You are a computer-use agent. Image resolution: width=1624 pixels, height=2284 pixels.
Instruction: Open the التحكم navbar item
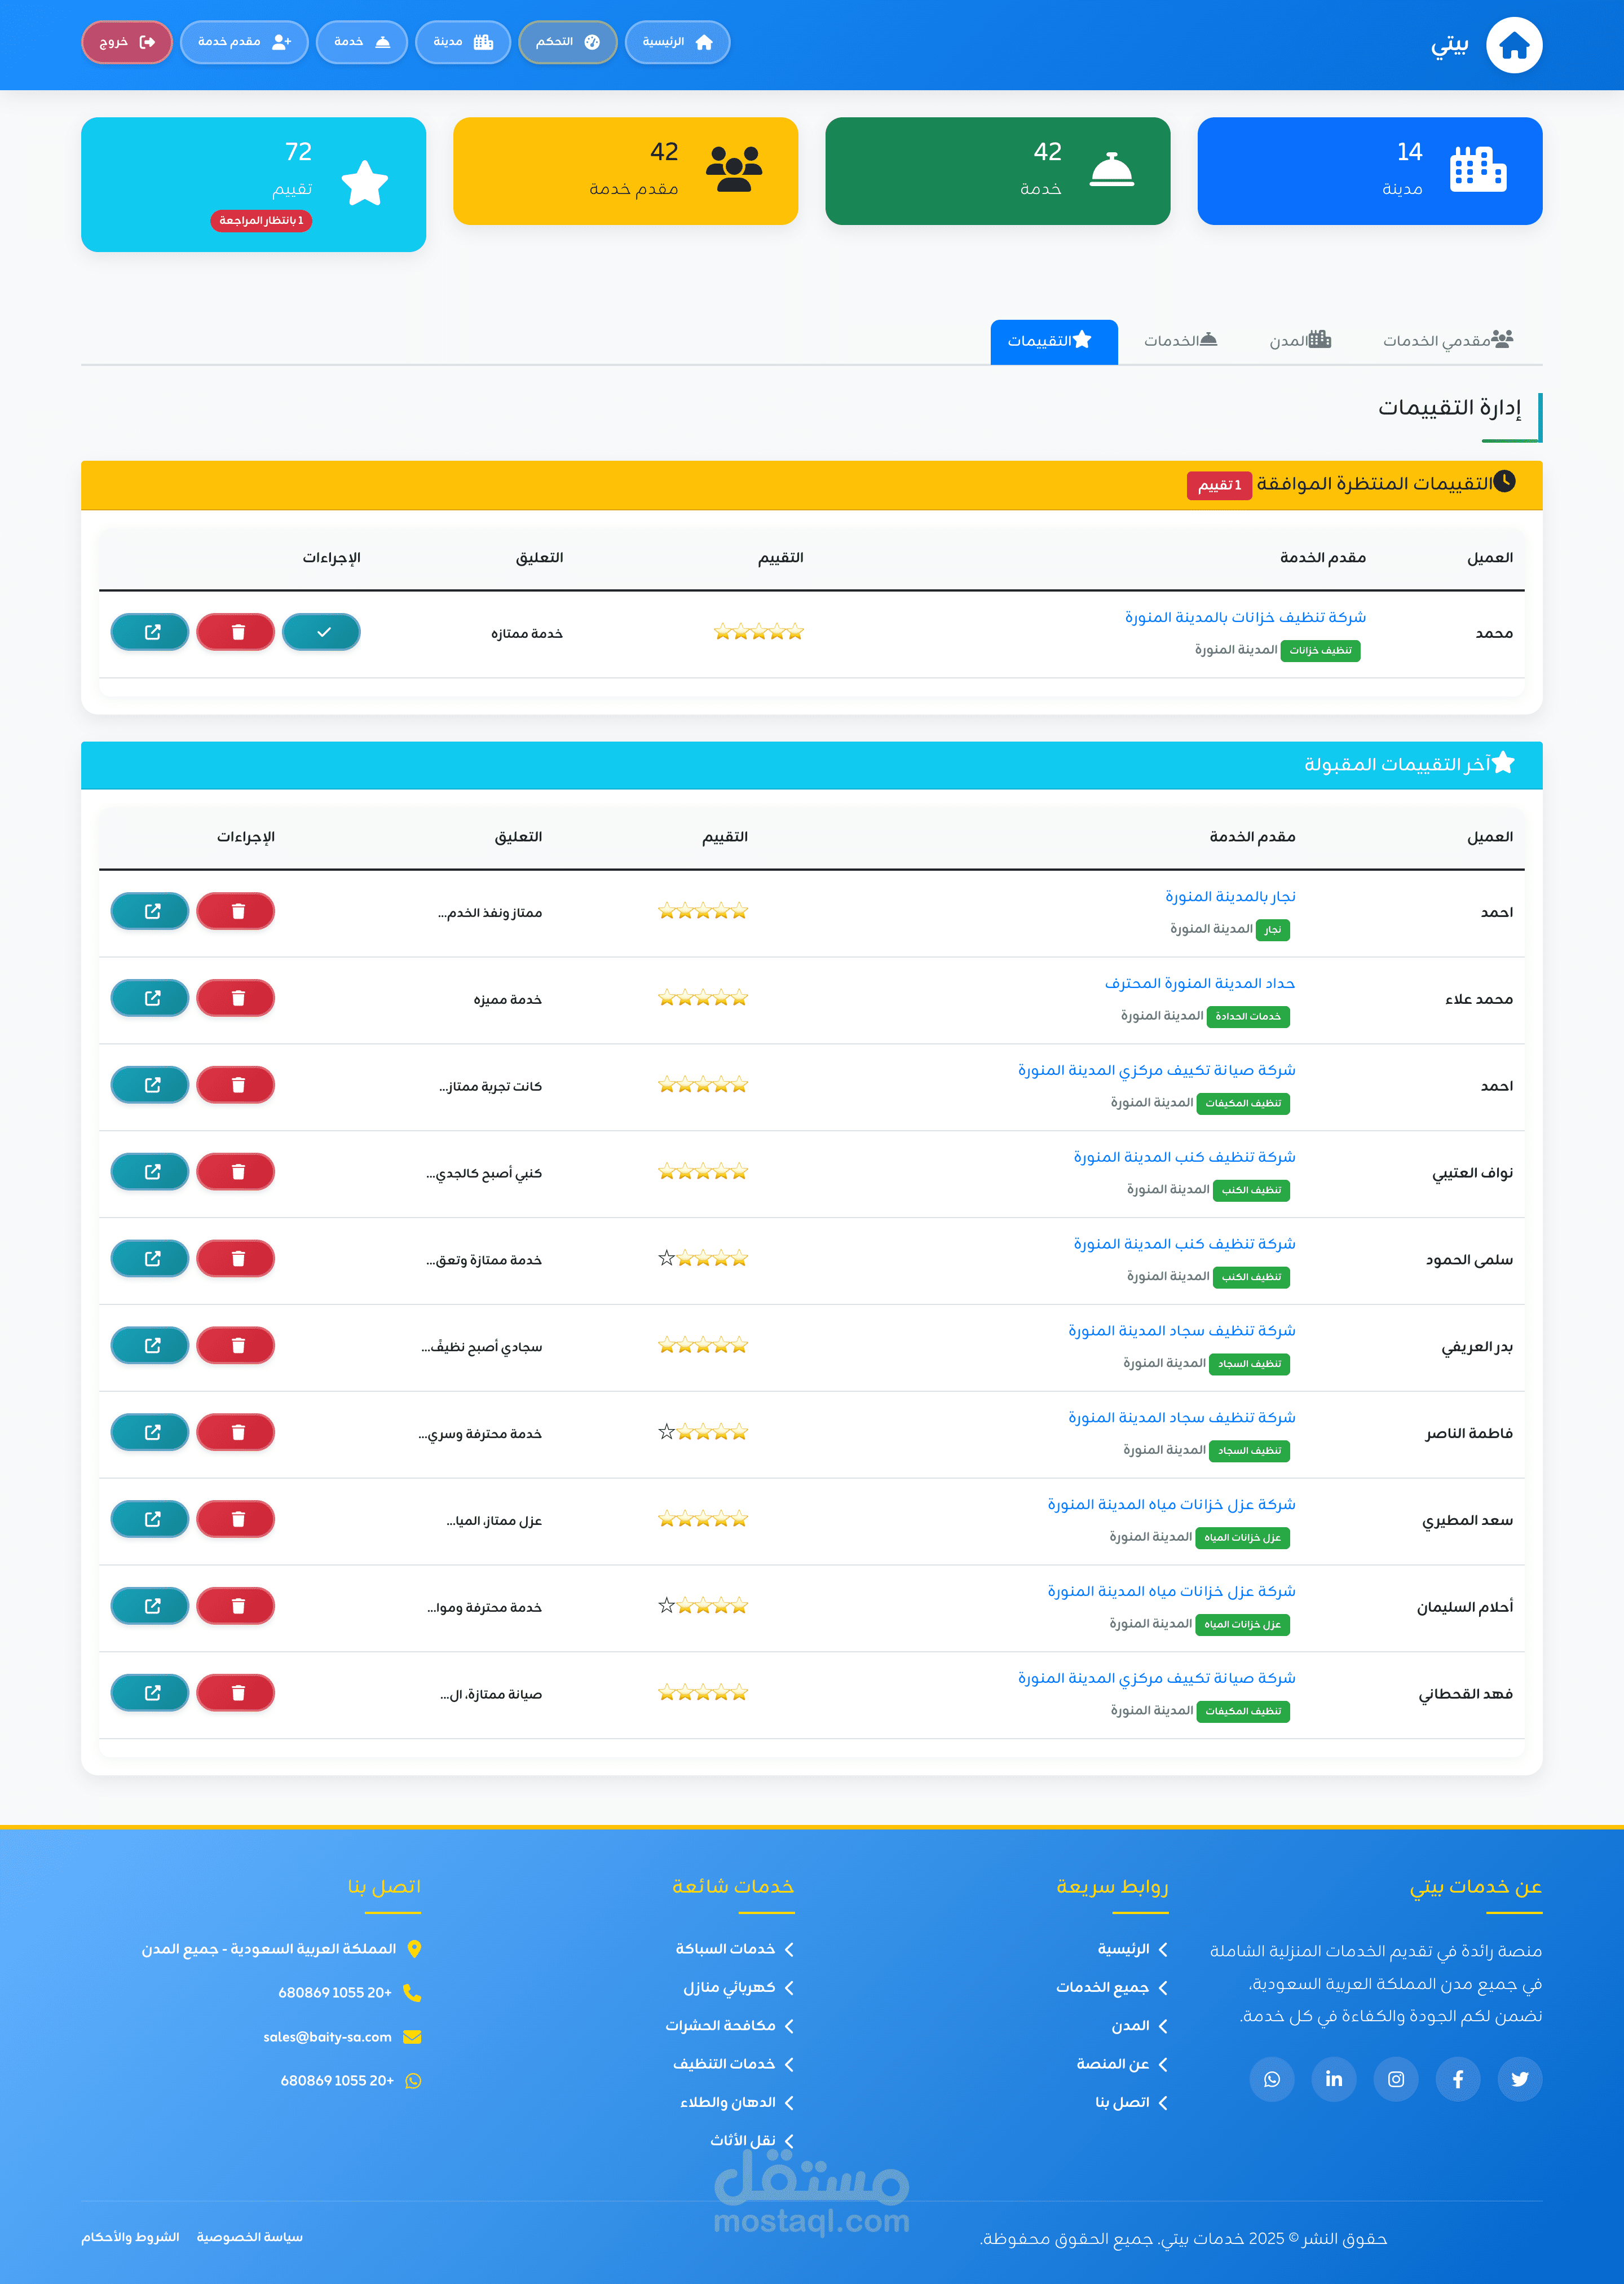point(567,42)
